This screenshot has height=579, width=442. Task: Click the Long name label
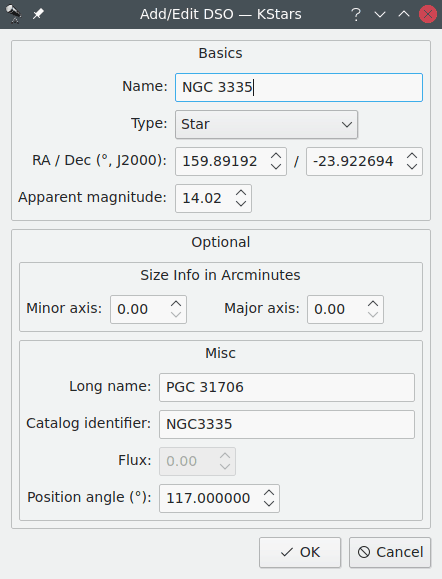tap(110, 387)
